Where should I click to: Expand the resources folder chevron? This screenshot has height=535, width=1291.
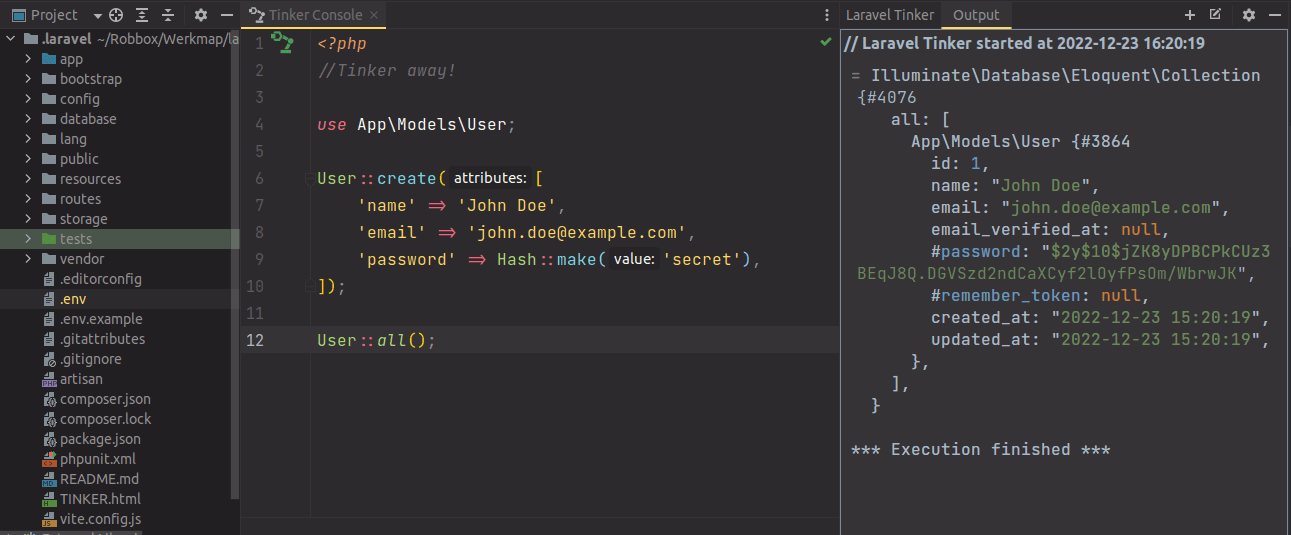tap(29, 179)
